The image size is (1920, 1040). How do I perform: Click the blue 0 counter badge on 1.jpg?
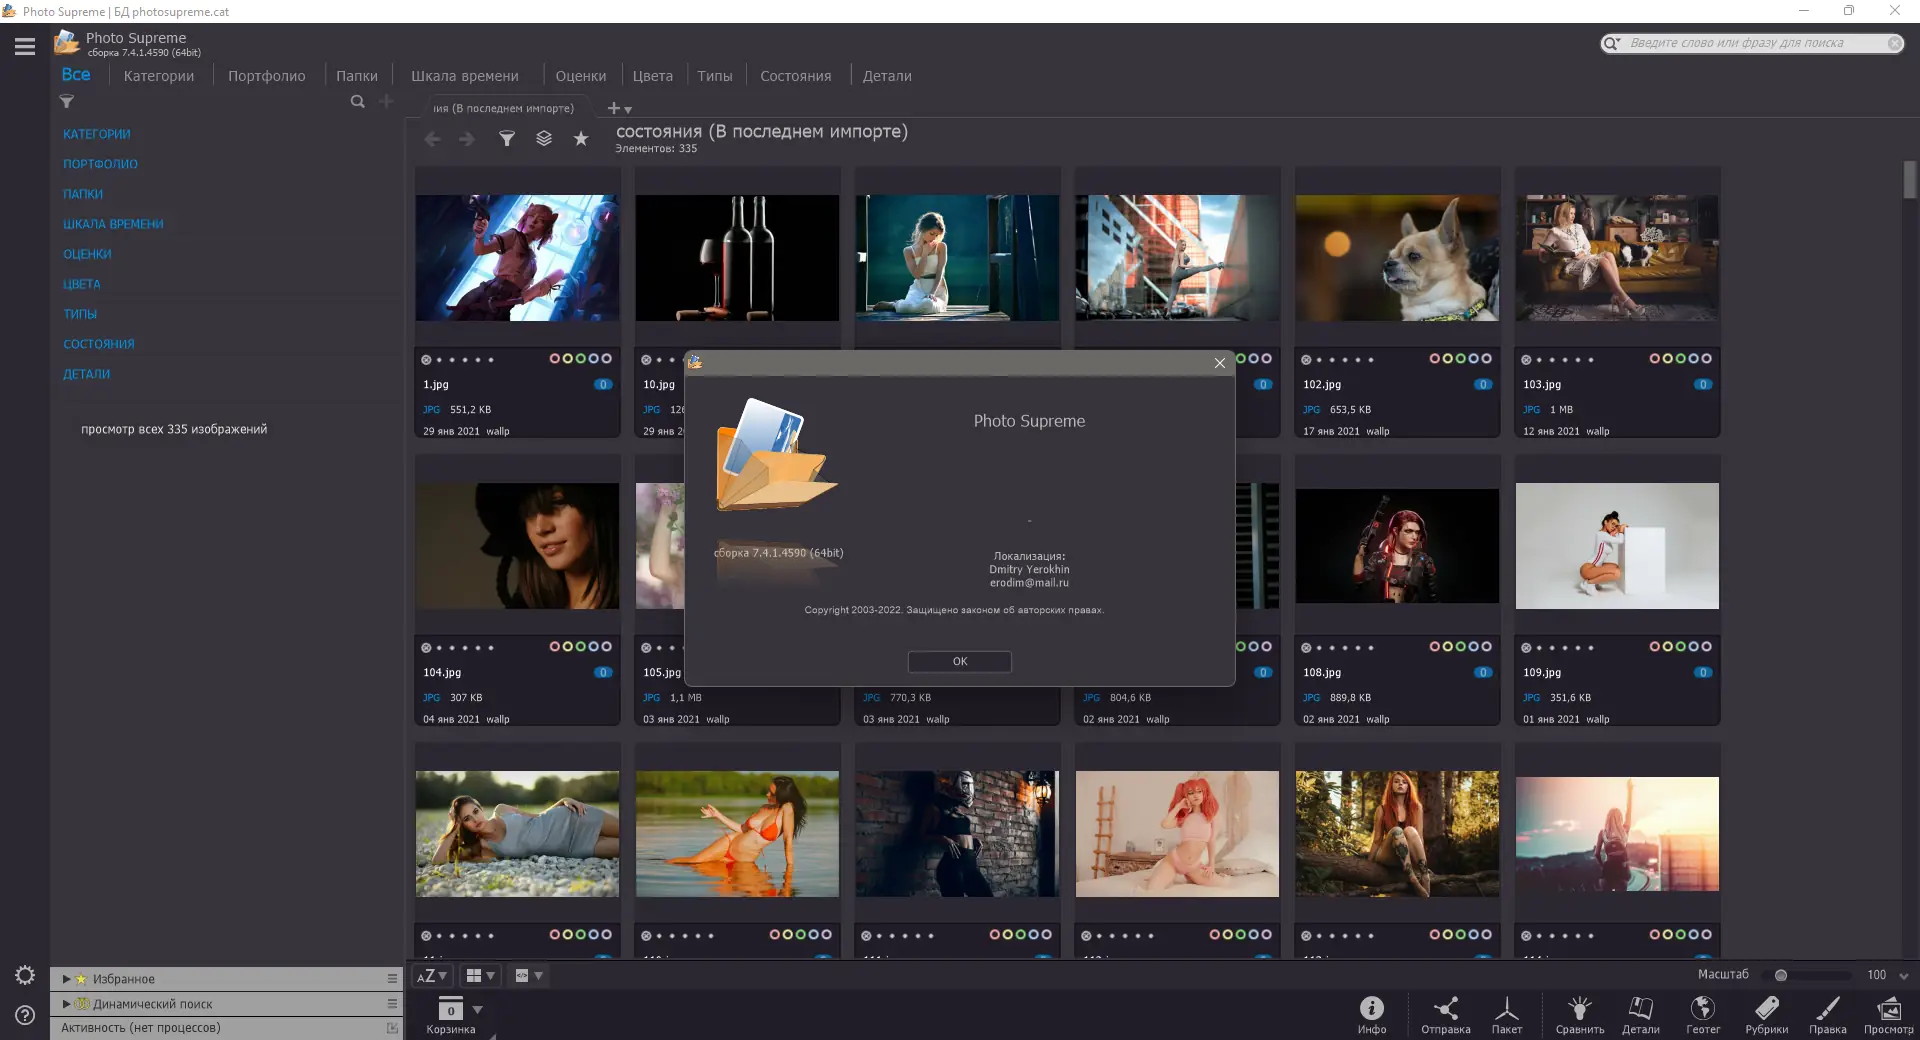[x=603, y=384]
